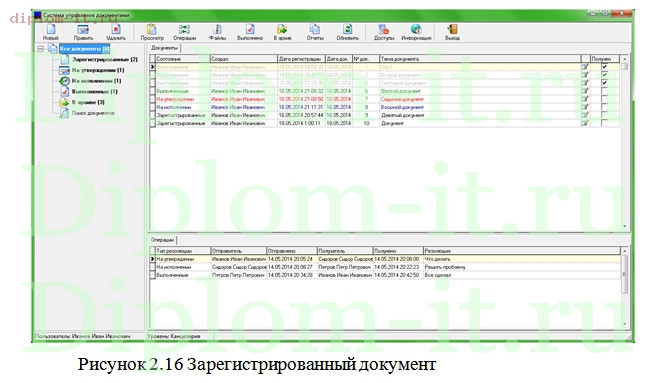Click edit icon in Седьмой документ row
Image resolution: width=659 pixels, height=383 pixels.
(x=585, y=99)
